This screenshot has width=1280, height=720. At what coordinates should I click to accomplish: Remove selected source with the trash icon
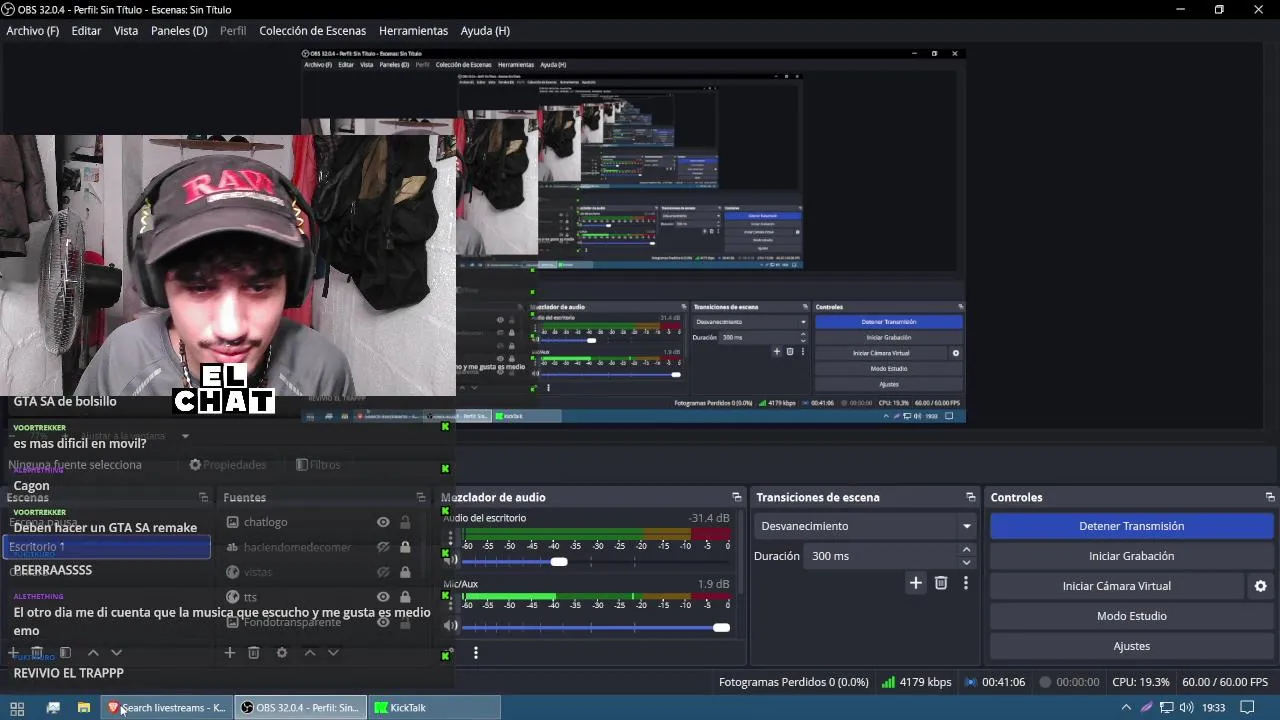click(254, 652)
